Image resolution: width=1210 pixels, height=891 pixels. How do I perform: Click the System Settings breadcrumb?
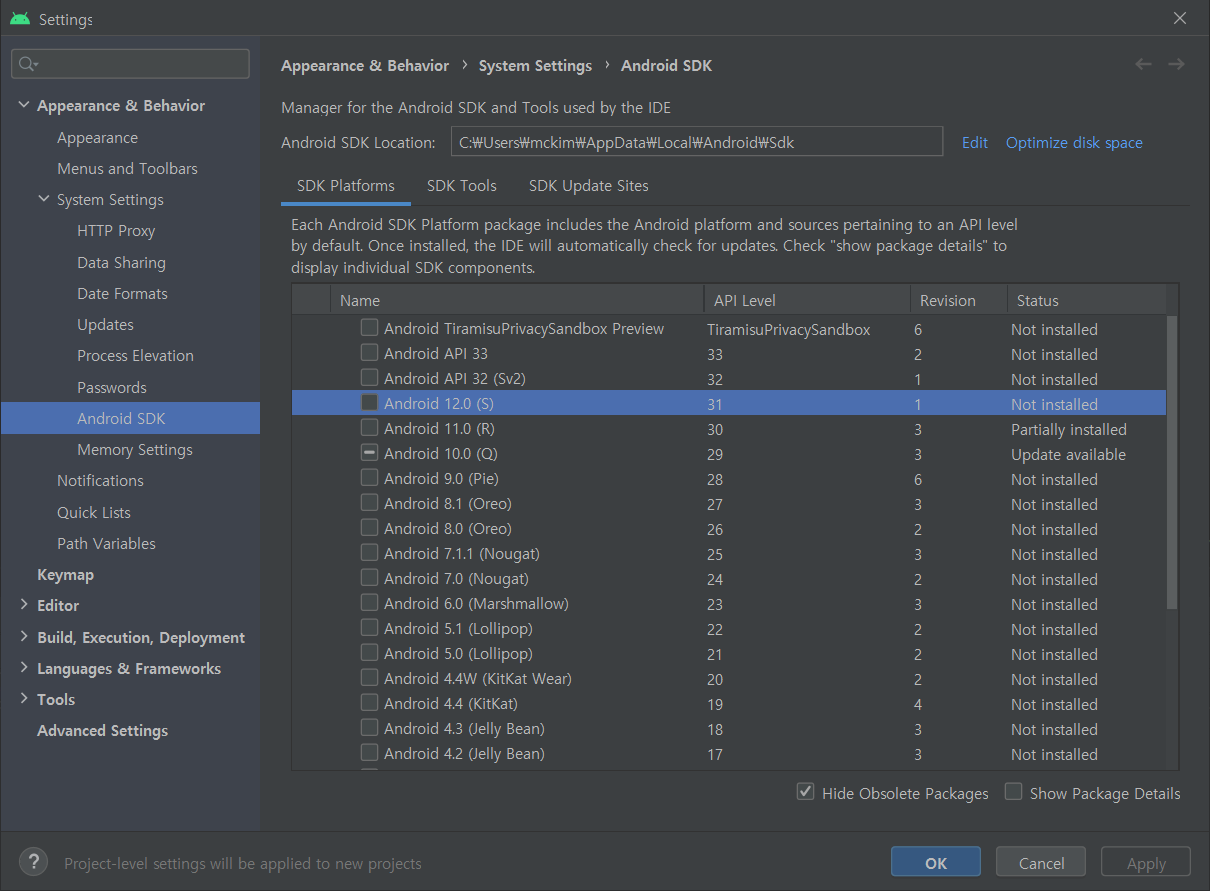click(535, 65)
